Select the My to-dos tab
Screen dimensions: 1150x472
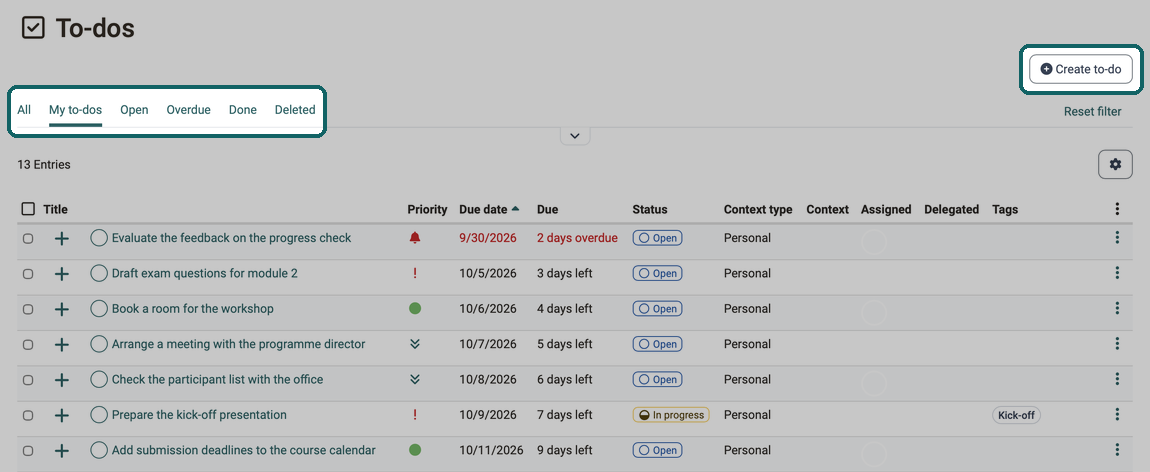[x=76, y=110]
